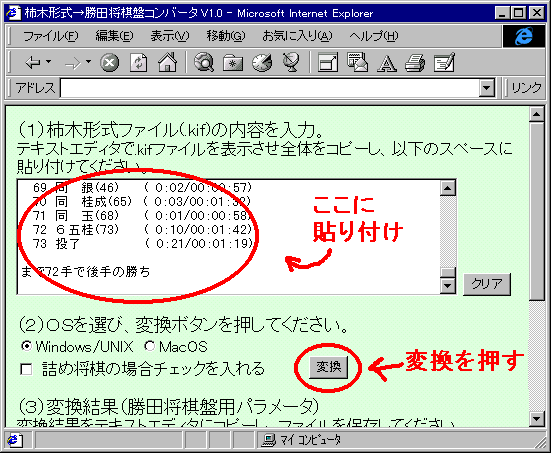Close the Internet Explorer window
The height and width of the screenshot is (453, 551).
[537, 13]
